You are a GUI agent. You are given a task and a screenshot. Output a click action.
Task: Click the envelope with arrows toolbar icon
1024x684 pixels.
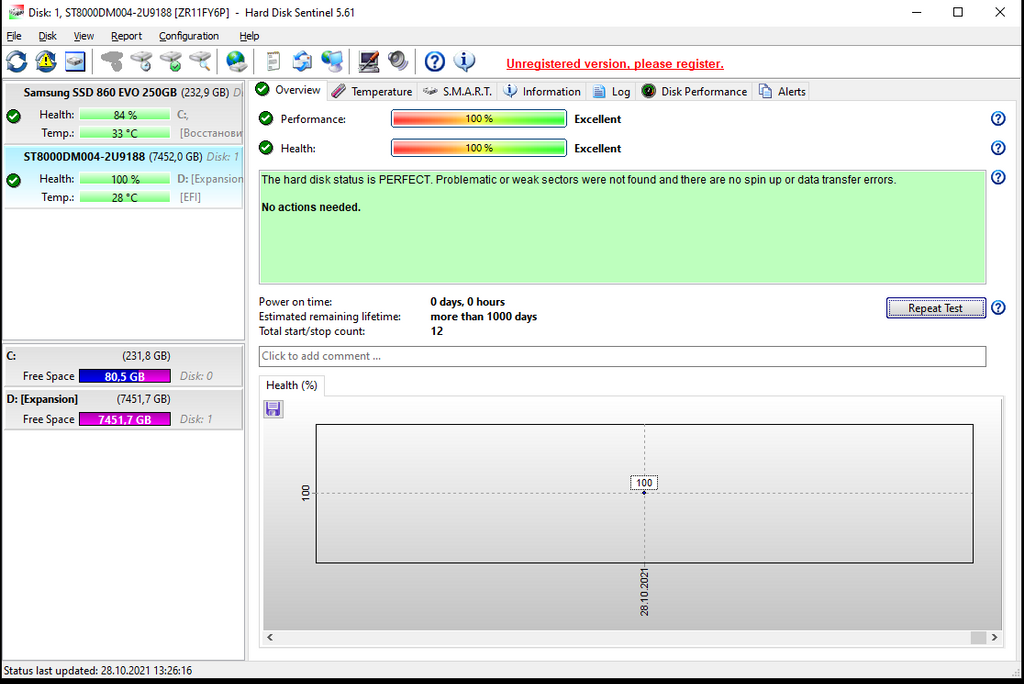tap(302, 62)
